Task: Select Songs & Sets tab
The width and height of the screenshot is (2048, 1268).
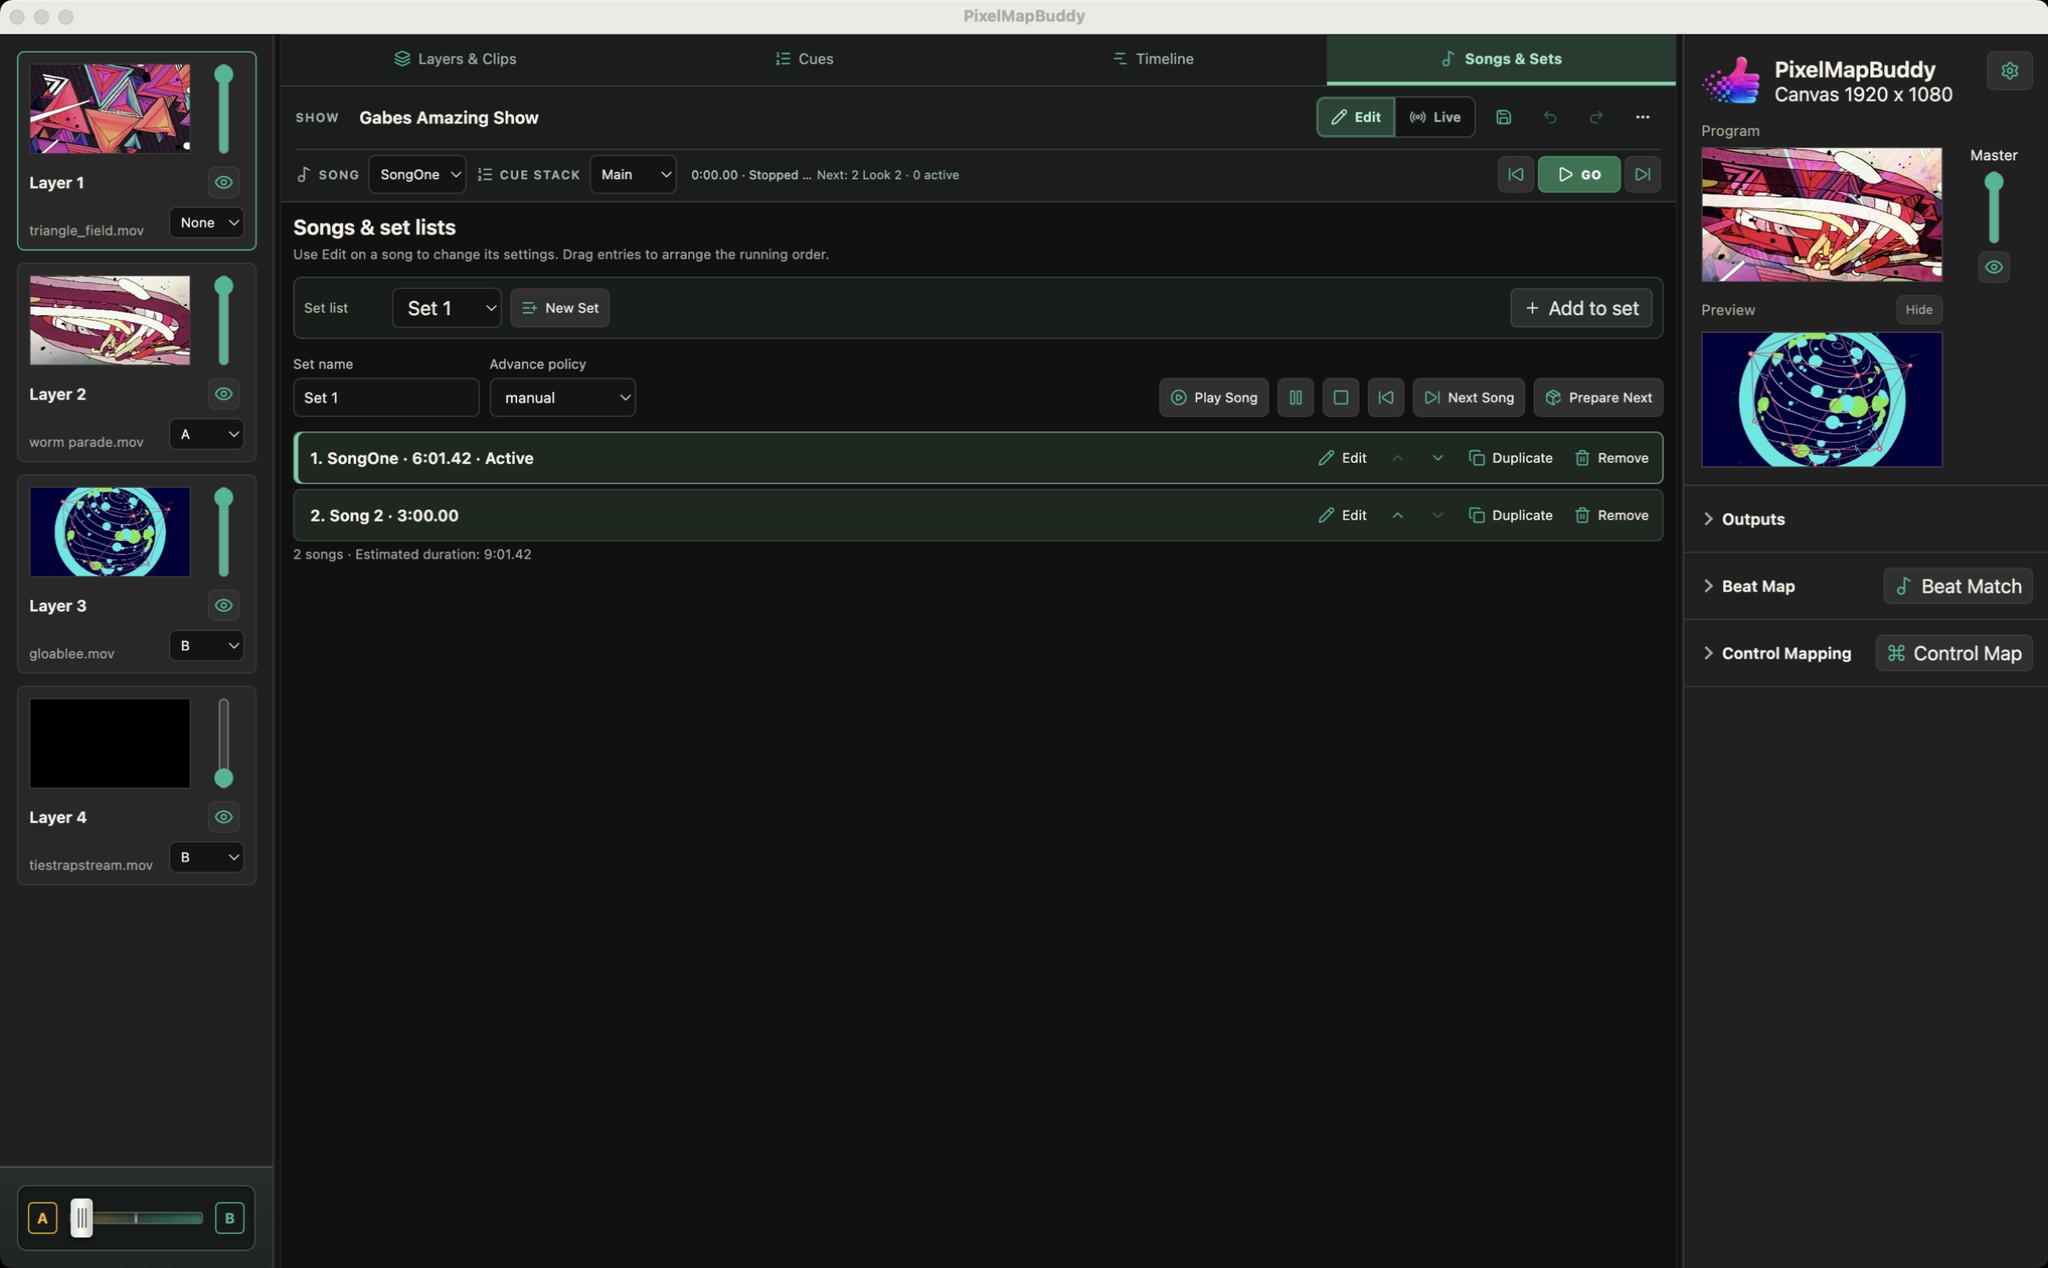Action: [1501, 59]
